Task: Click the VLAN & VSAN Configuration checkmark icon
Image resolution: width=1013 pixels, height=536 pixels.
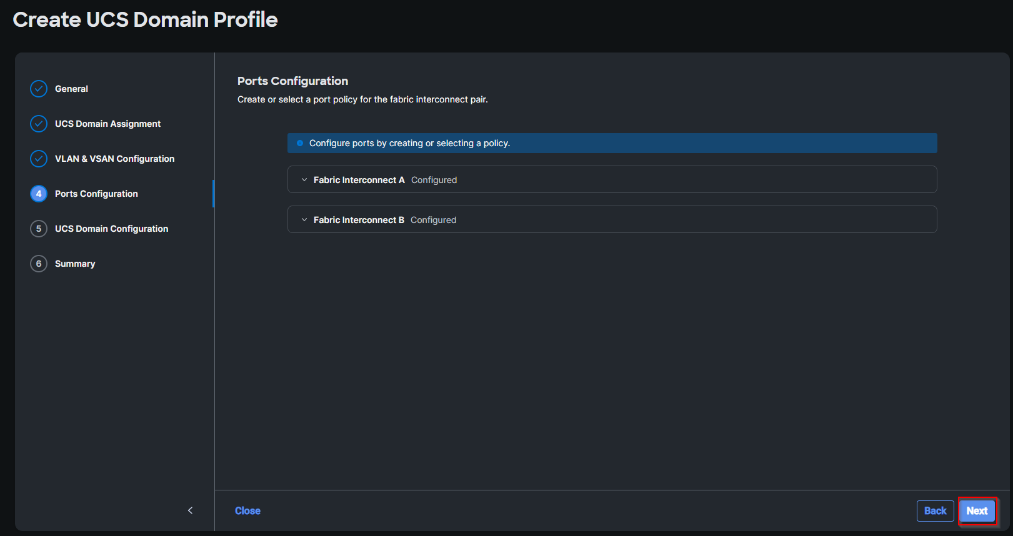Action: tap(39, 159)
